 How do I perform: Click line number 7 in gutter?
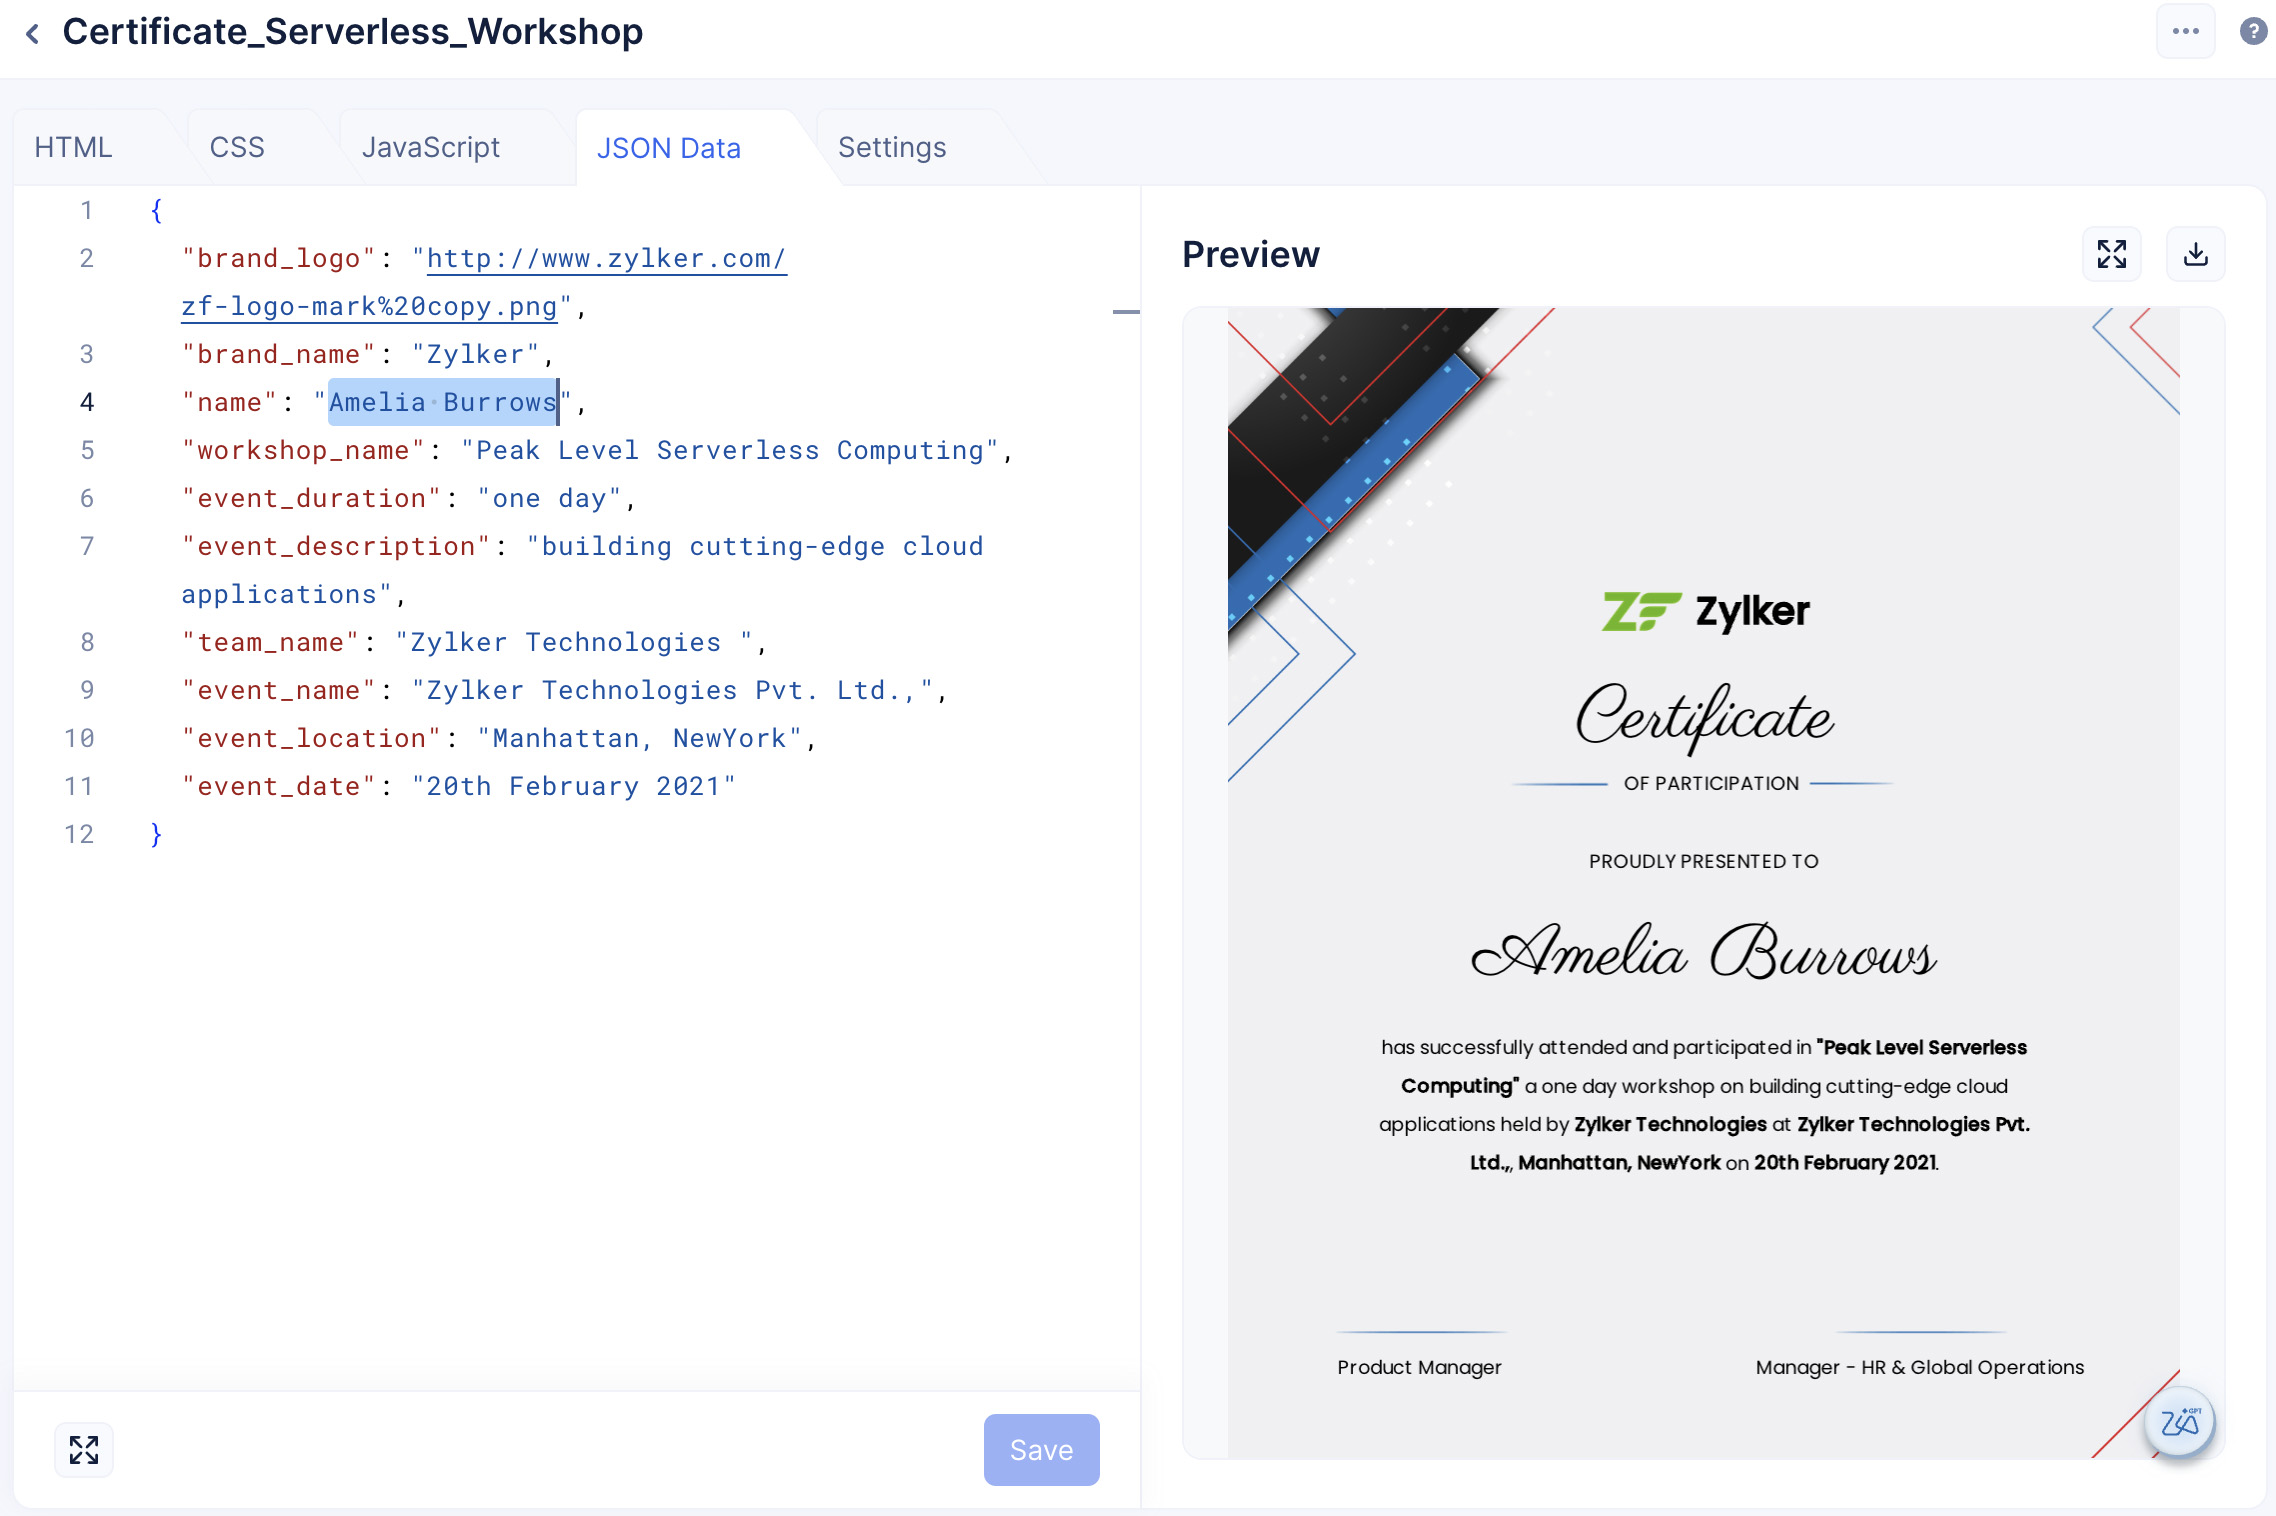[x=87, y=546]
